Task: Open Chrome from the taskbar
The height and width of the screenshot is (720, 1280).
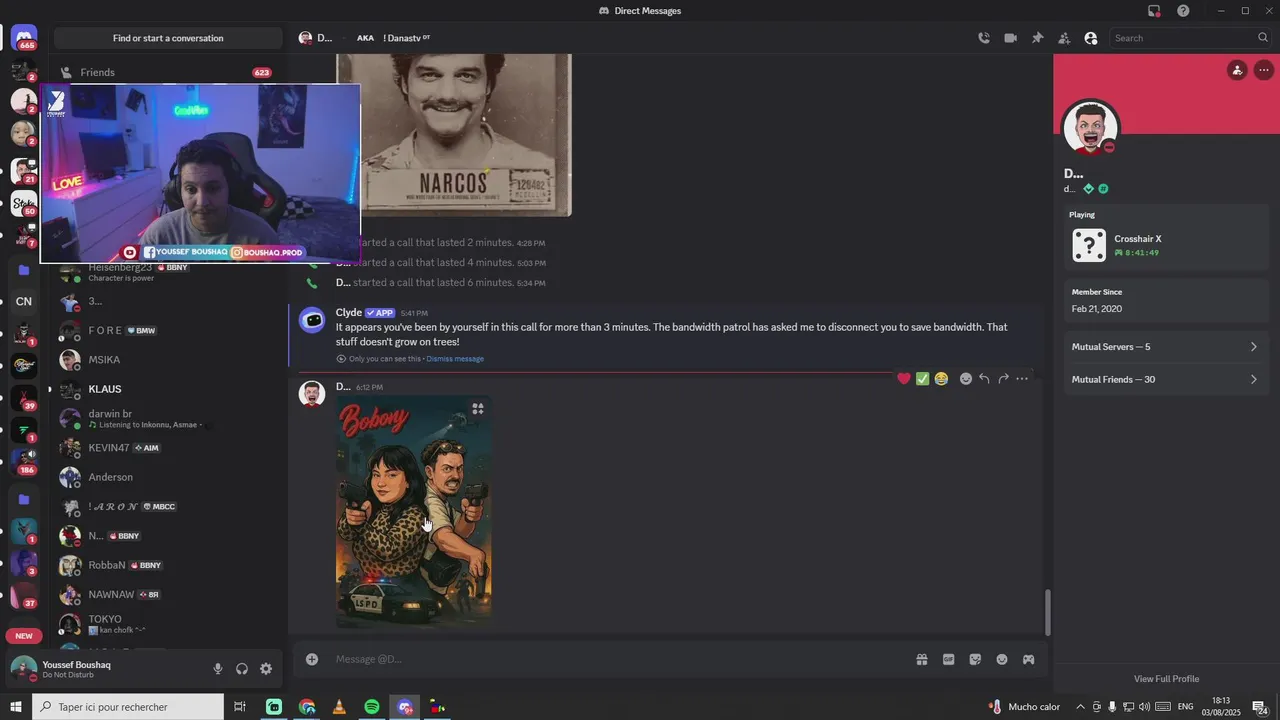Action: pyautogui.click(x=307, y=707)
